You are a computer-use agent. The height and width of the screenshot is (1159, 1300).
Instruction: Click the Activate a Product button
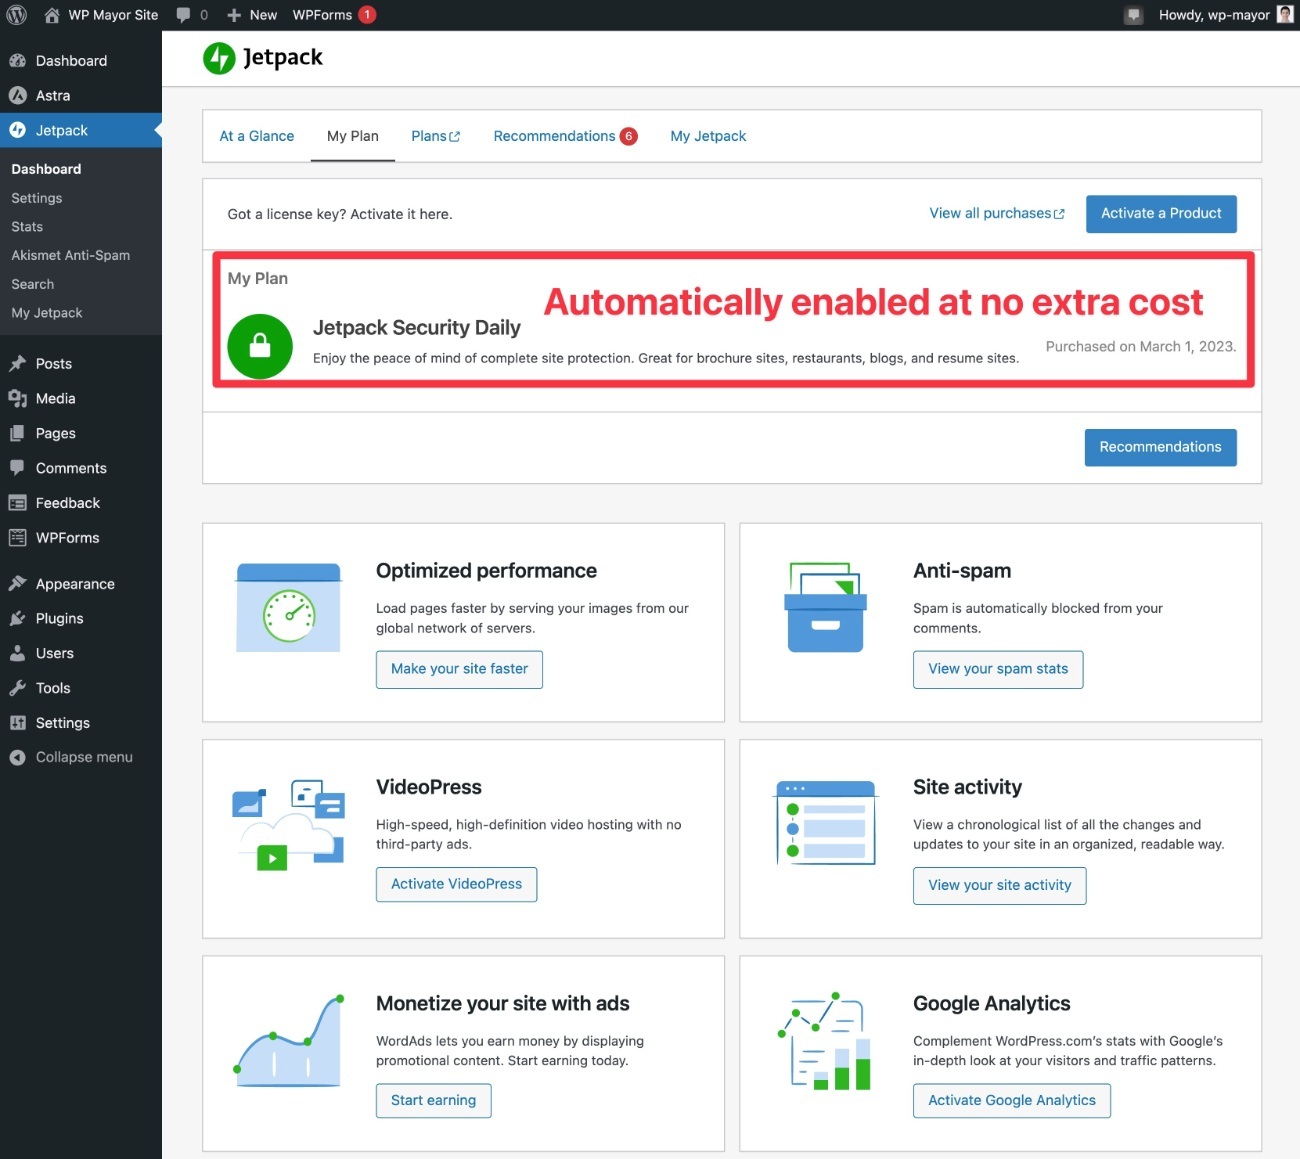pos(1161,214)
